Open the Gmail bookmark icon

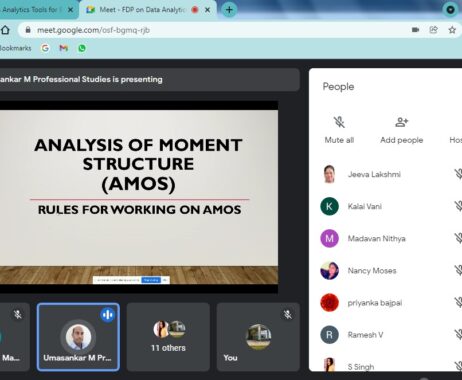pyautogui.click(x=63, y=48)
